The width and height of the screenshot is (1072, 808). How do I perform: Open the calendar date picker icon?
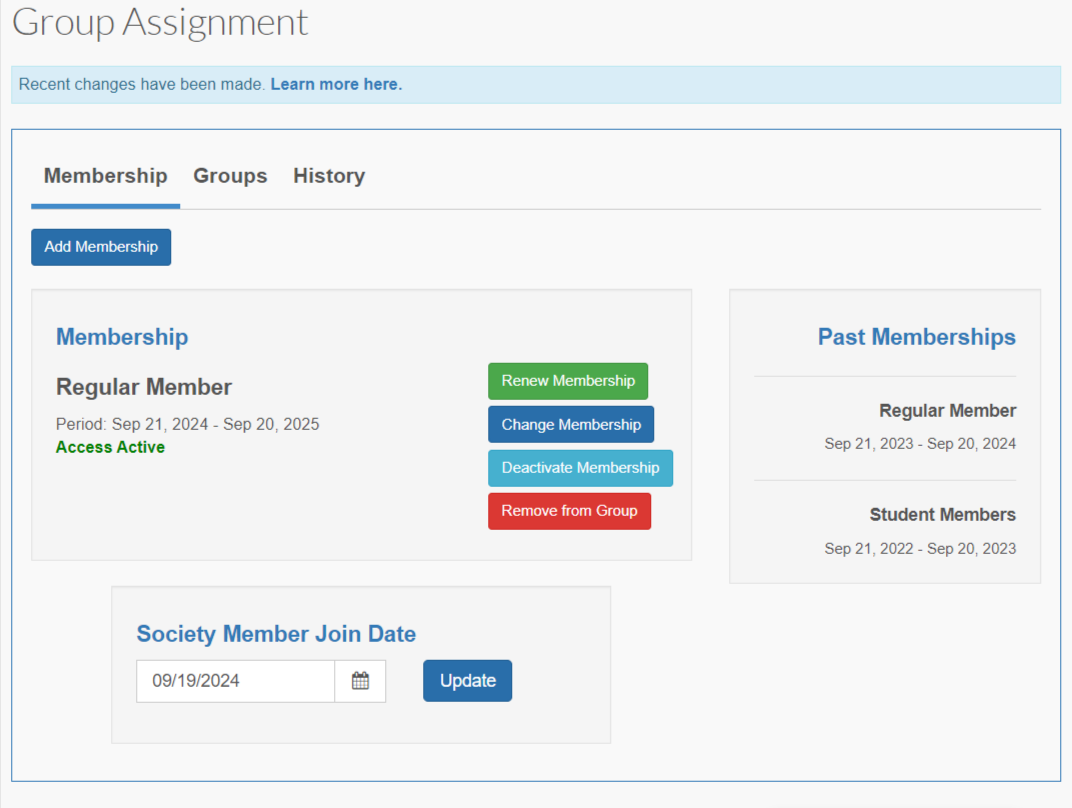[x=360, y=681]
